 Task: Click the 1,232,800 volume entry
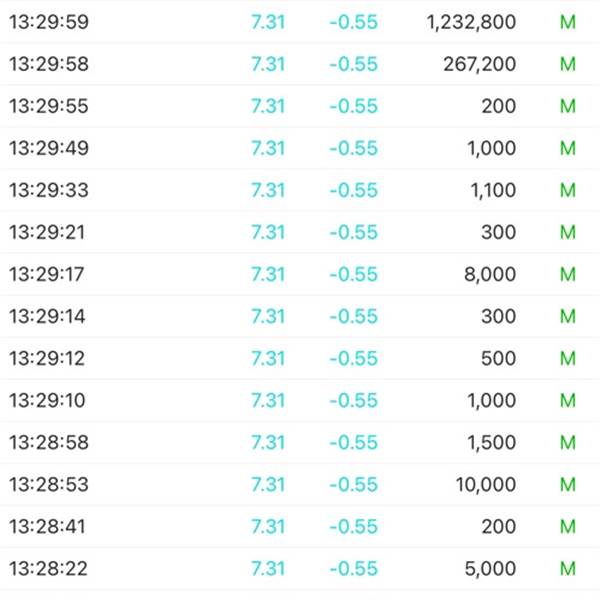(471, 22)
